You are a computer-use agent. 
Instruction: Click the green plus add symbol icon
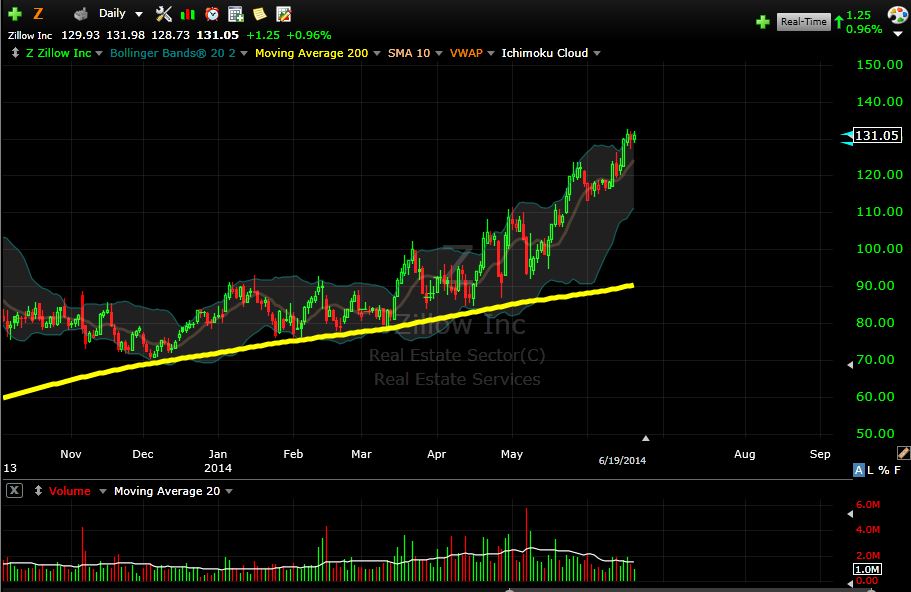pyautogui.click(x=13, y=14)
